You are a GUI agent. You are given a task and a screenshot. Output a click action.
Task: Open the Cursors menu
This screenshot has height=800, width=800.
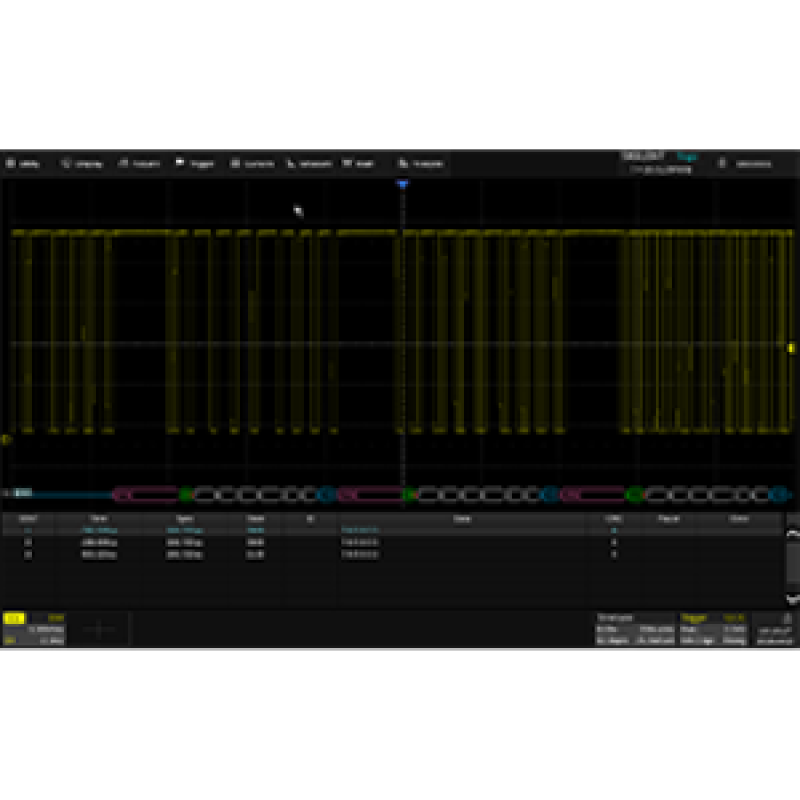[x=252, y=163]
